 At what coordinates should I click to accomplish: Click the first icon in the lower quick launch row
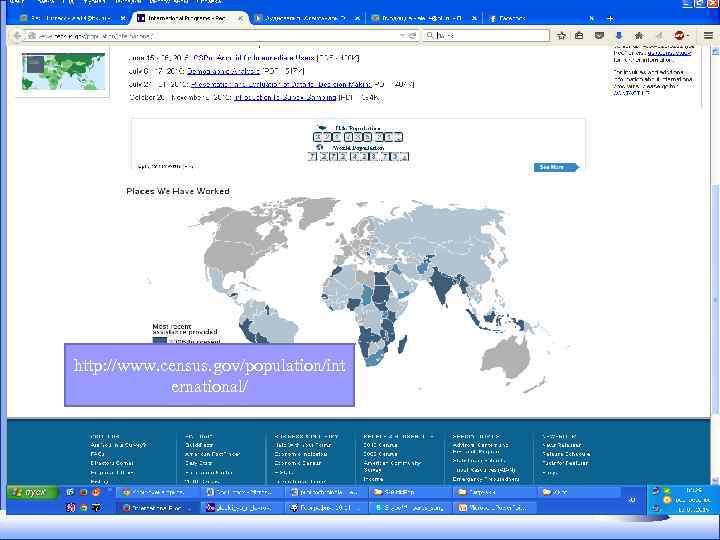(x=70, y=508)
